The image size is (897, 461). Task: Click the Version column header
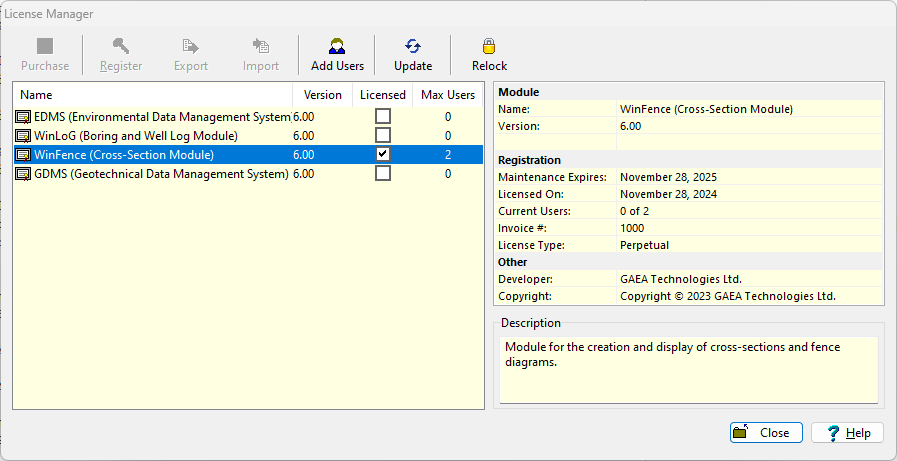pyautogui.click(x=323, y=95)
